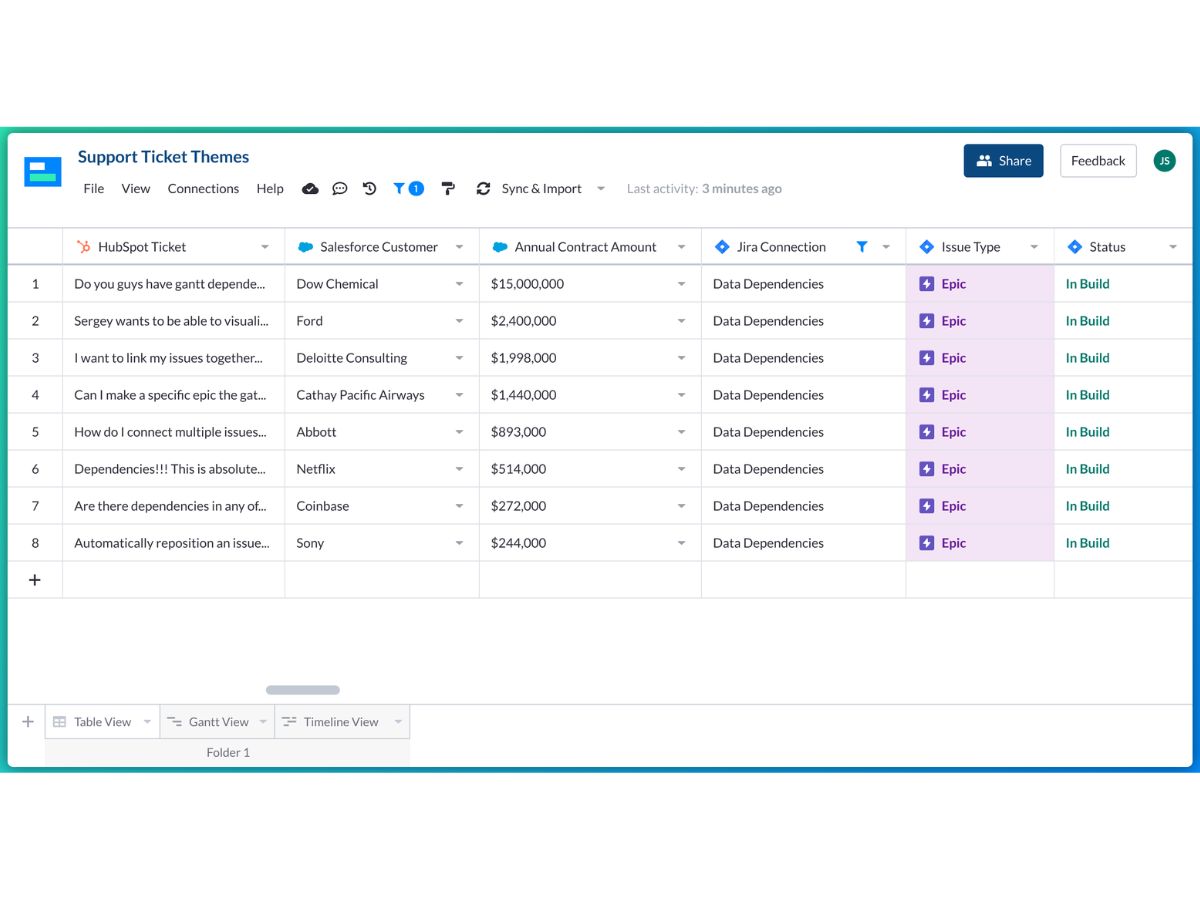1200x900 pixels.
Task: Switch to Gantt View tab
Action: click(218, 722)
